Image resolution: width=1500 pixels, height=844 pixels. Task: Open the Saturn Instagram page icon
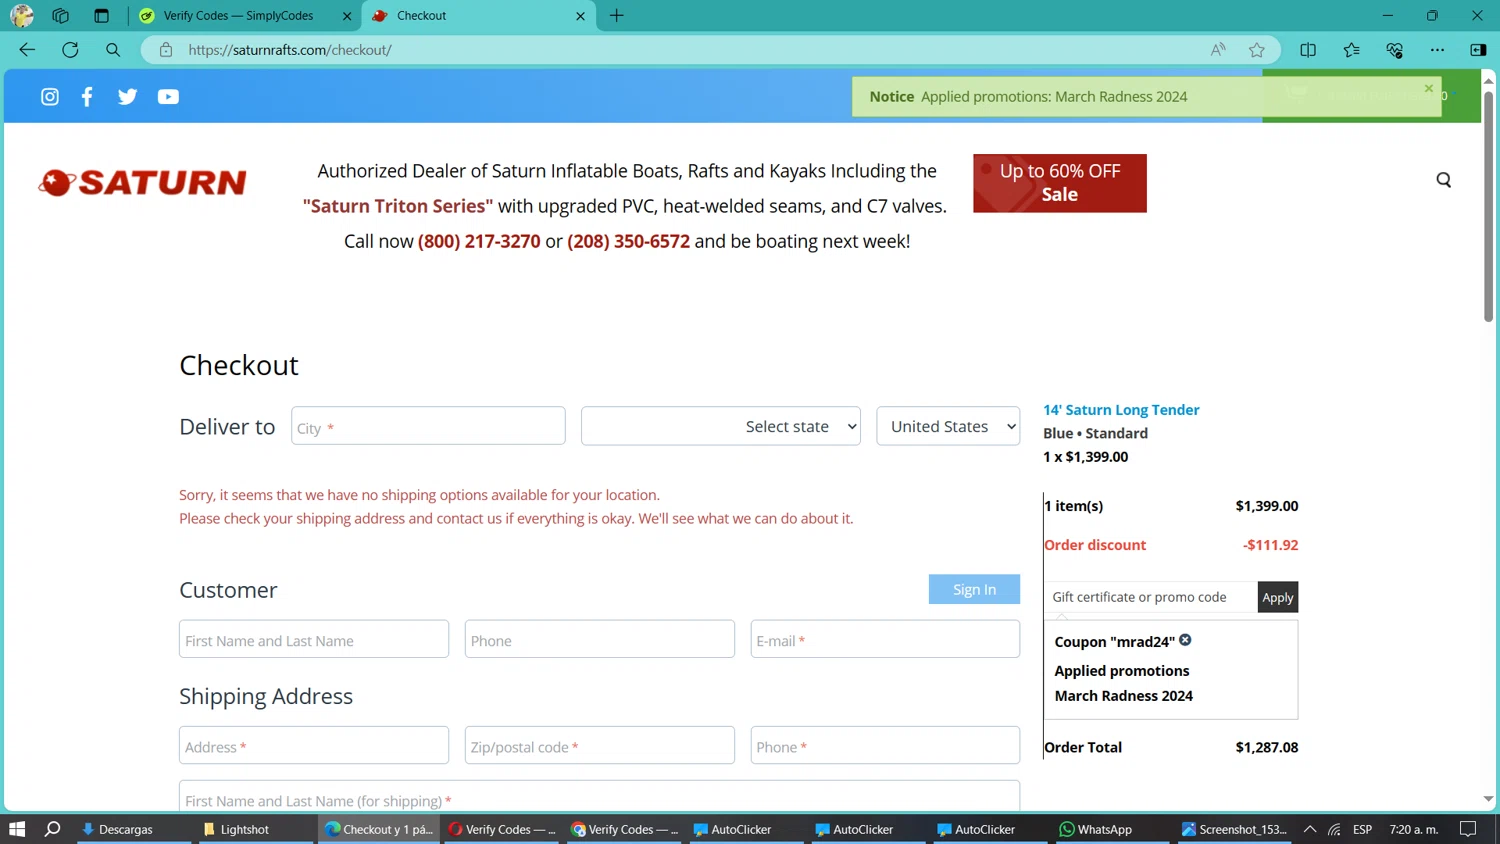[x=50, y=97]
